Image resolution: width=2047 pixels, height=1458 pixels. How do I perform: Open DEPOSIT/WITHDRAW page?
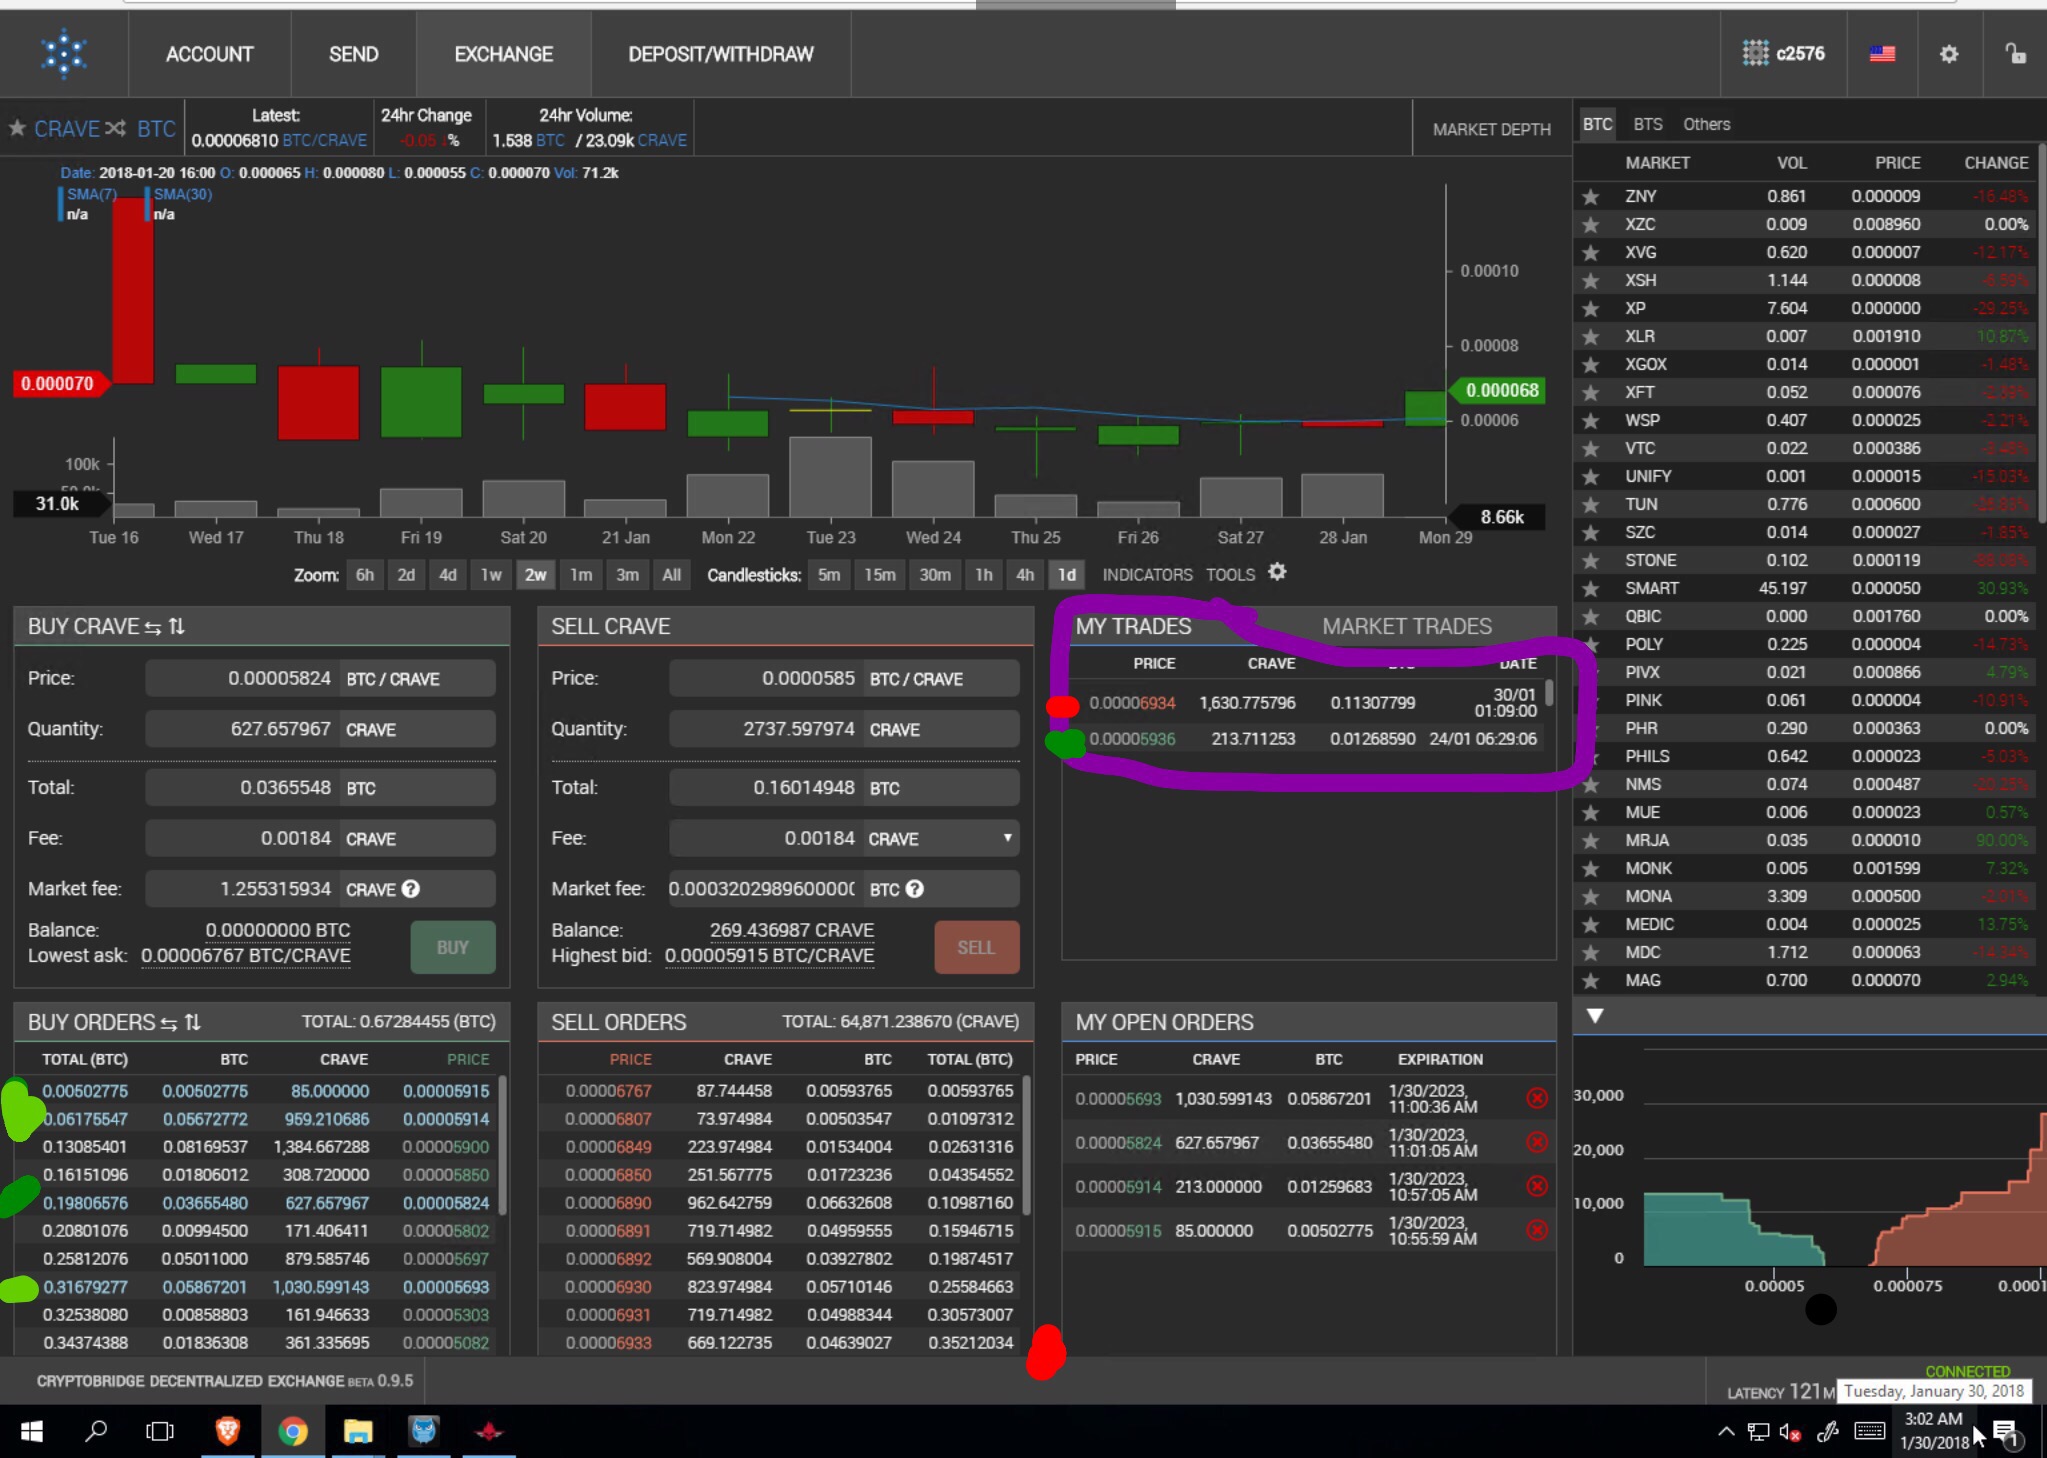pos(721,54)
